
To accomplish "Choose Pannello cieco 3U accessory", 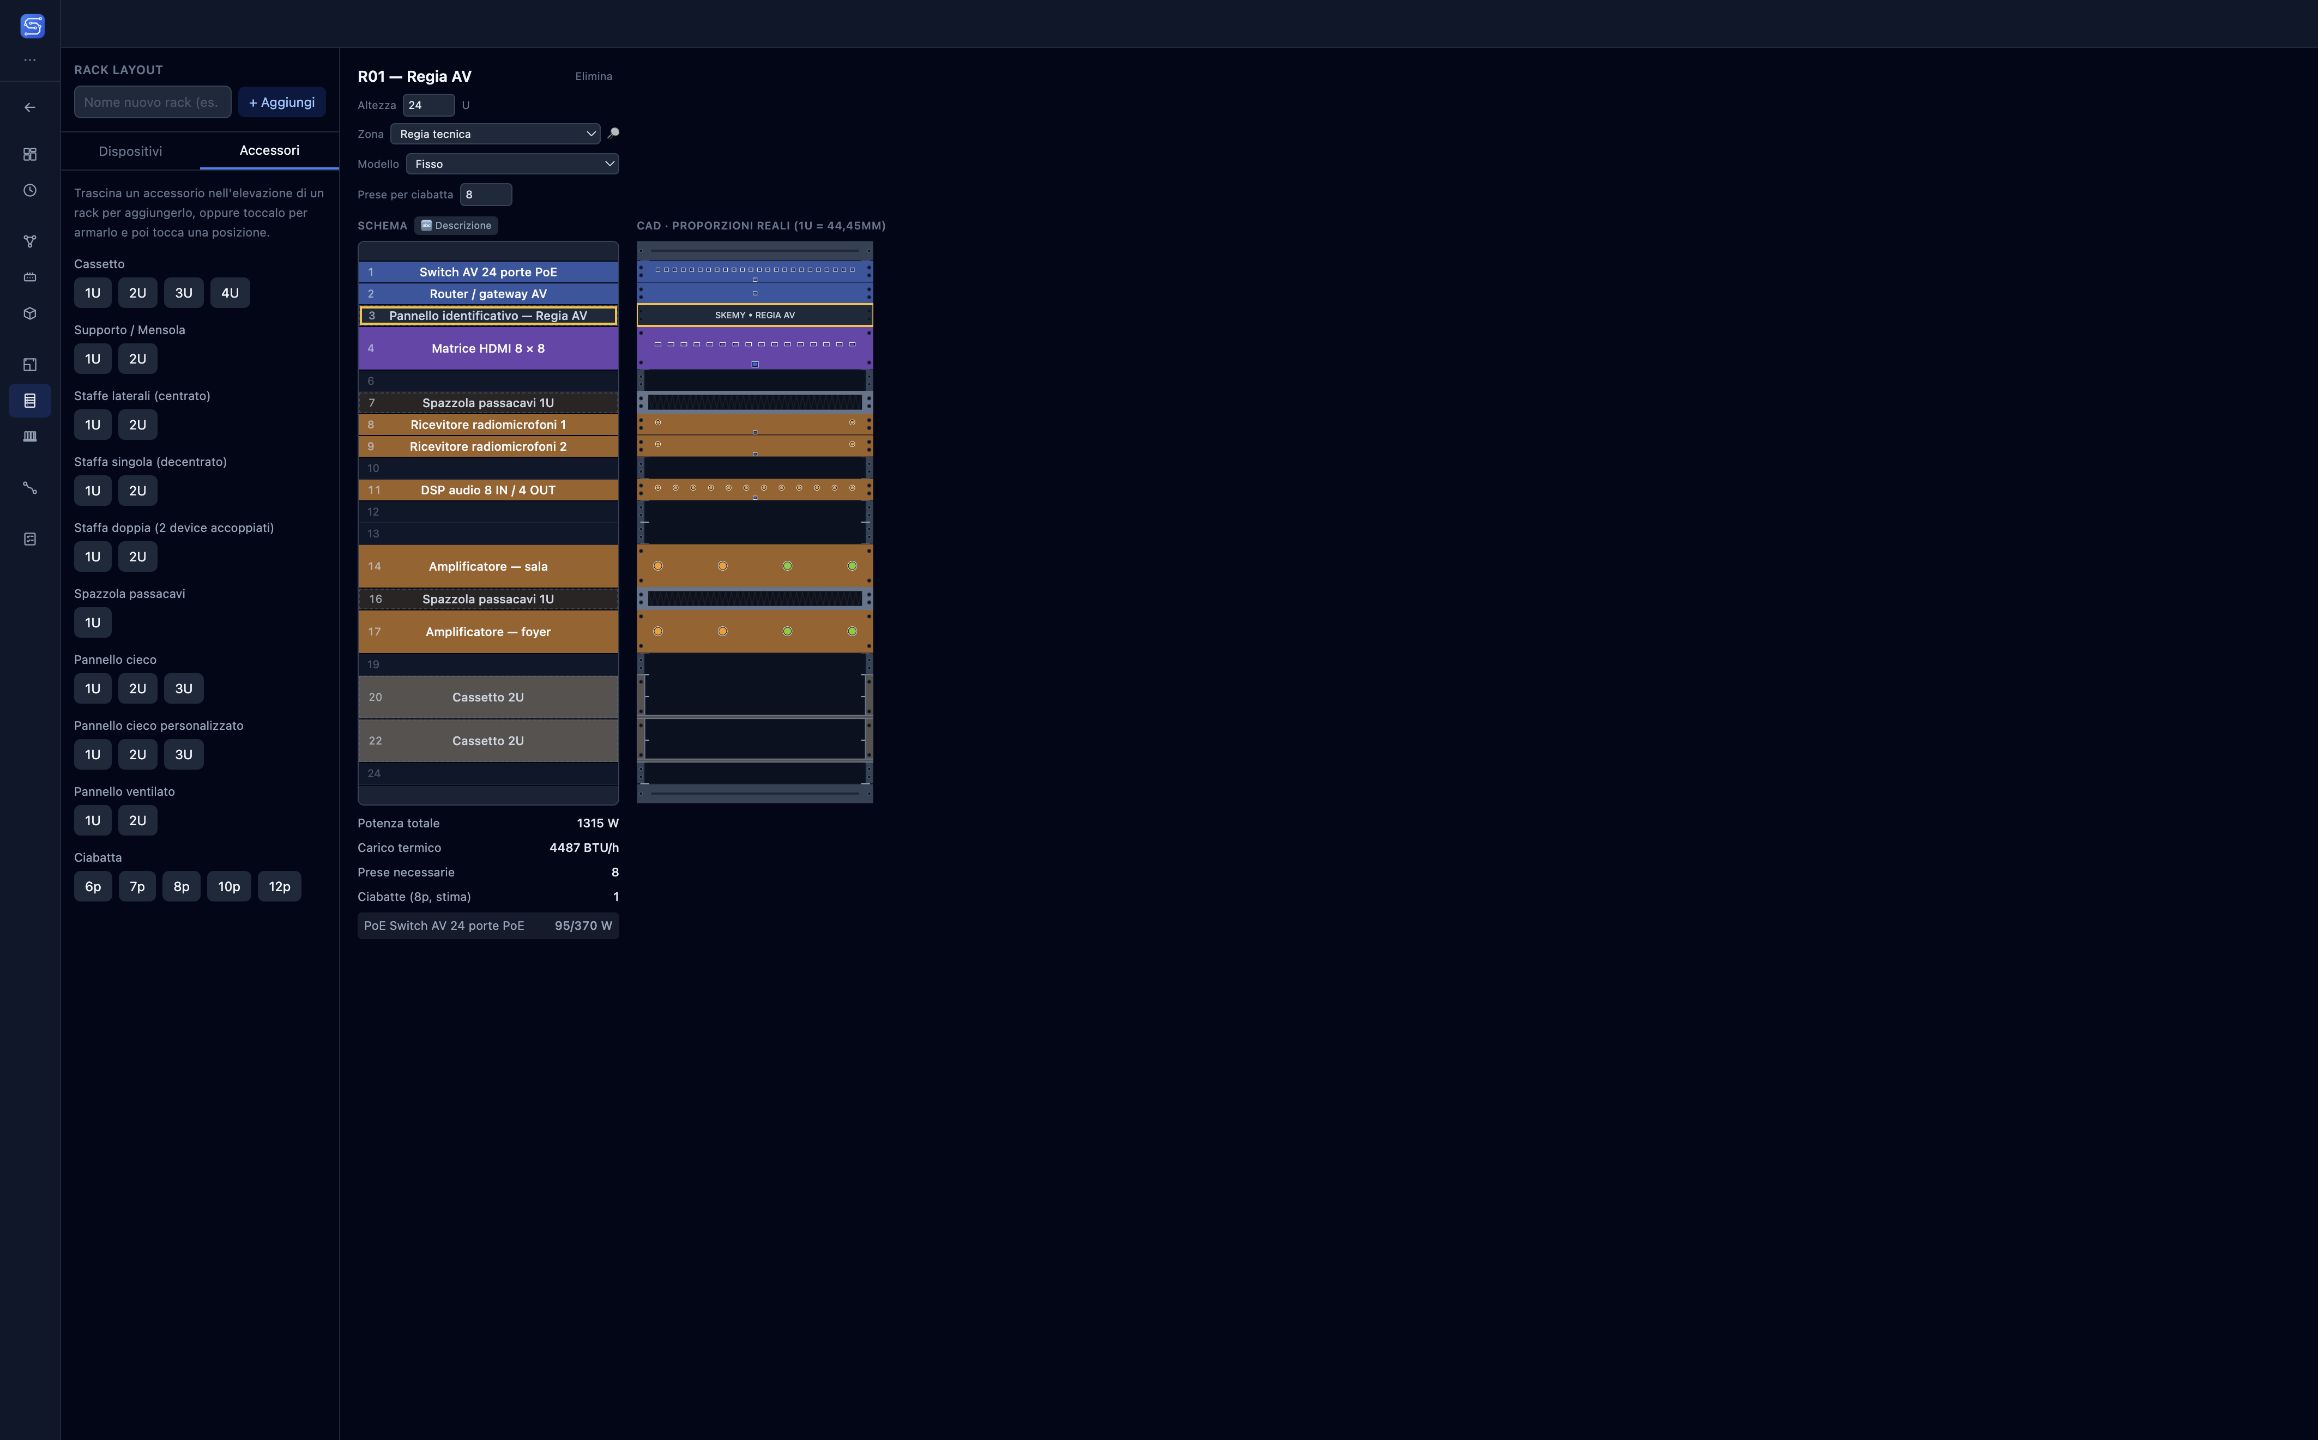I will pyautogui.click(x=183, y=689).
